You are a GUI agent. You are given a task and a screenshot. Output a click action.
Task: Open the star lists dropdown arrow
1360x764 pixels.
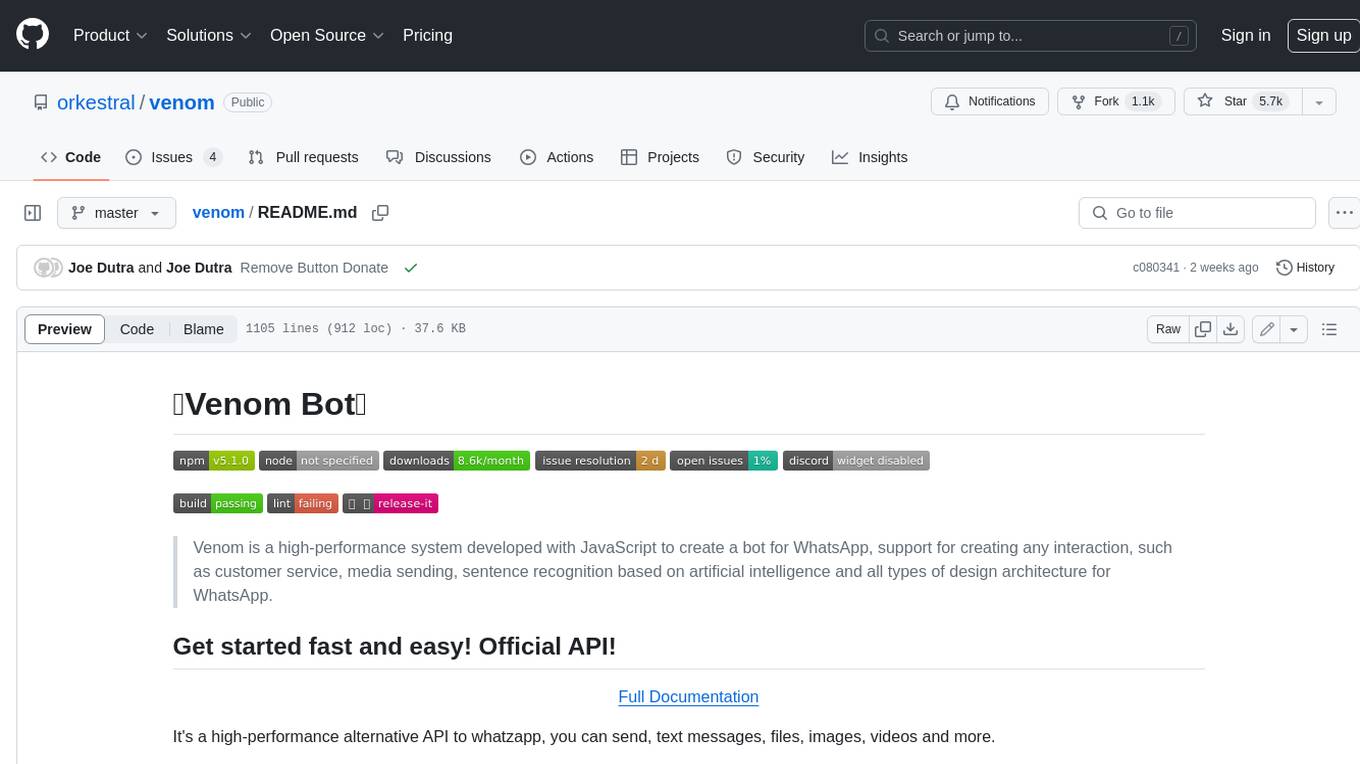1319,102
